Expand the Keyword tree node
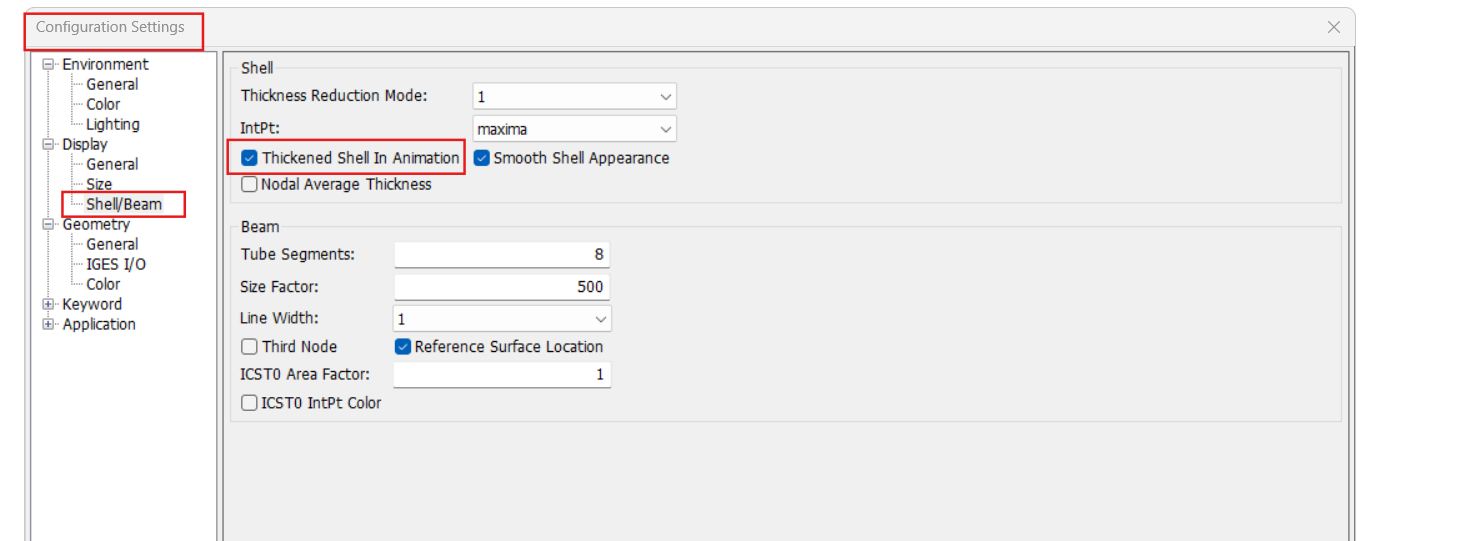 48,305
